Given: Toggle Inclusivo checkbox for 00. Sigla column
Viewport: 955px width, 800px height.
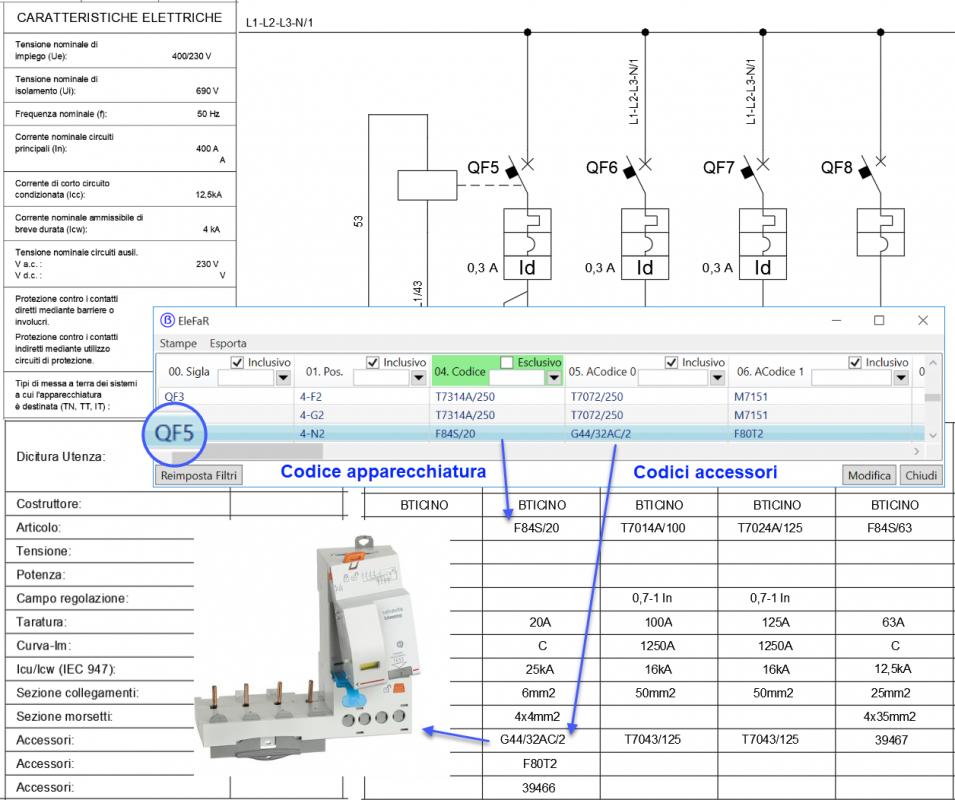Looking at the screenshot, I should pos(238,362).
